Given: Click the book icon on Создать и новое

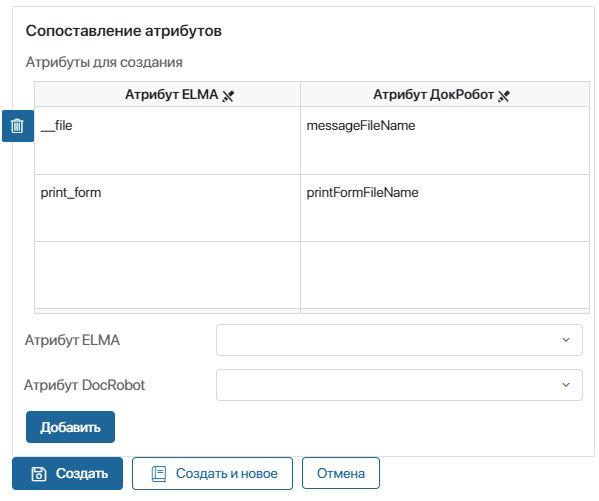Looking at the screenshot, I should [x=159, y=473].
